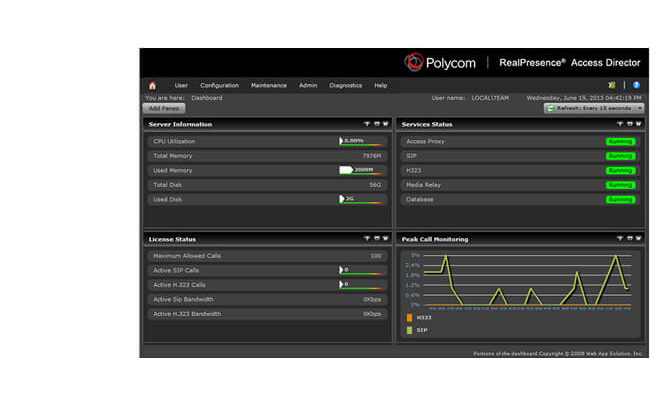This screenshot has width=650, height=400.
Task: Click the Polycom logo
Action: pos(440,63)
